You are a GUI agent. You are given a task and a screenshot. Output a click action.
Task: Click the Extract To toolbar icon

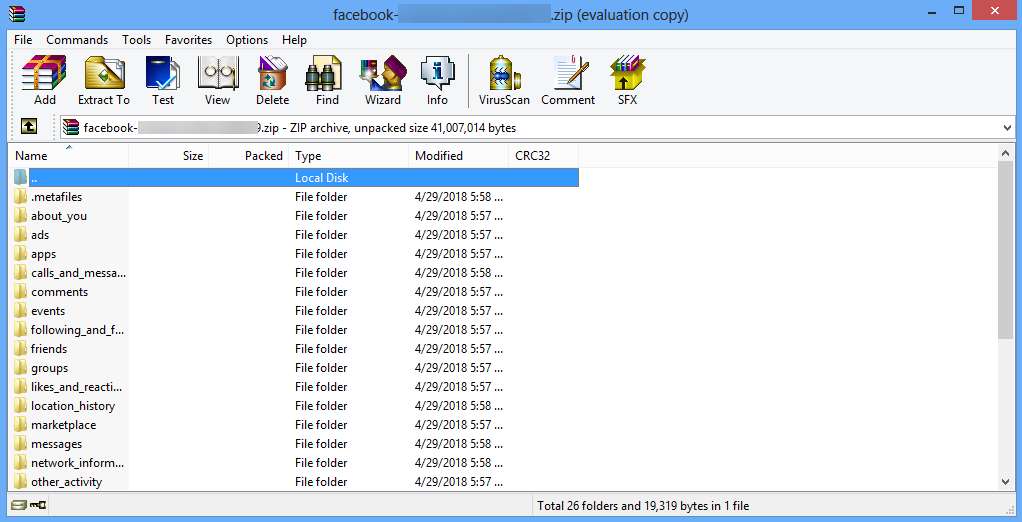point(104,80)
